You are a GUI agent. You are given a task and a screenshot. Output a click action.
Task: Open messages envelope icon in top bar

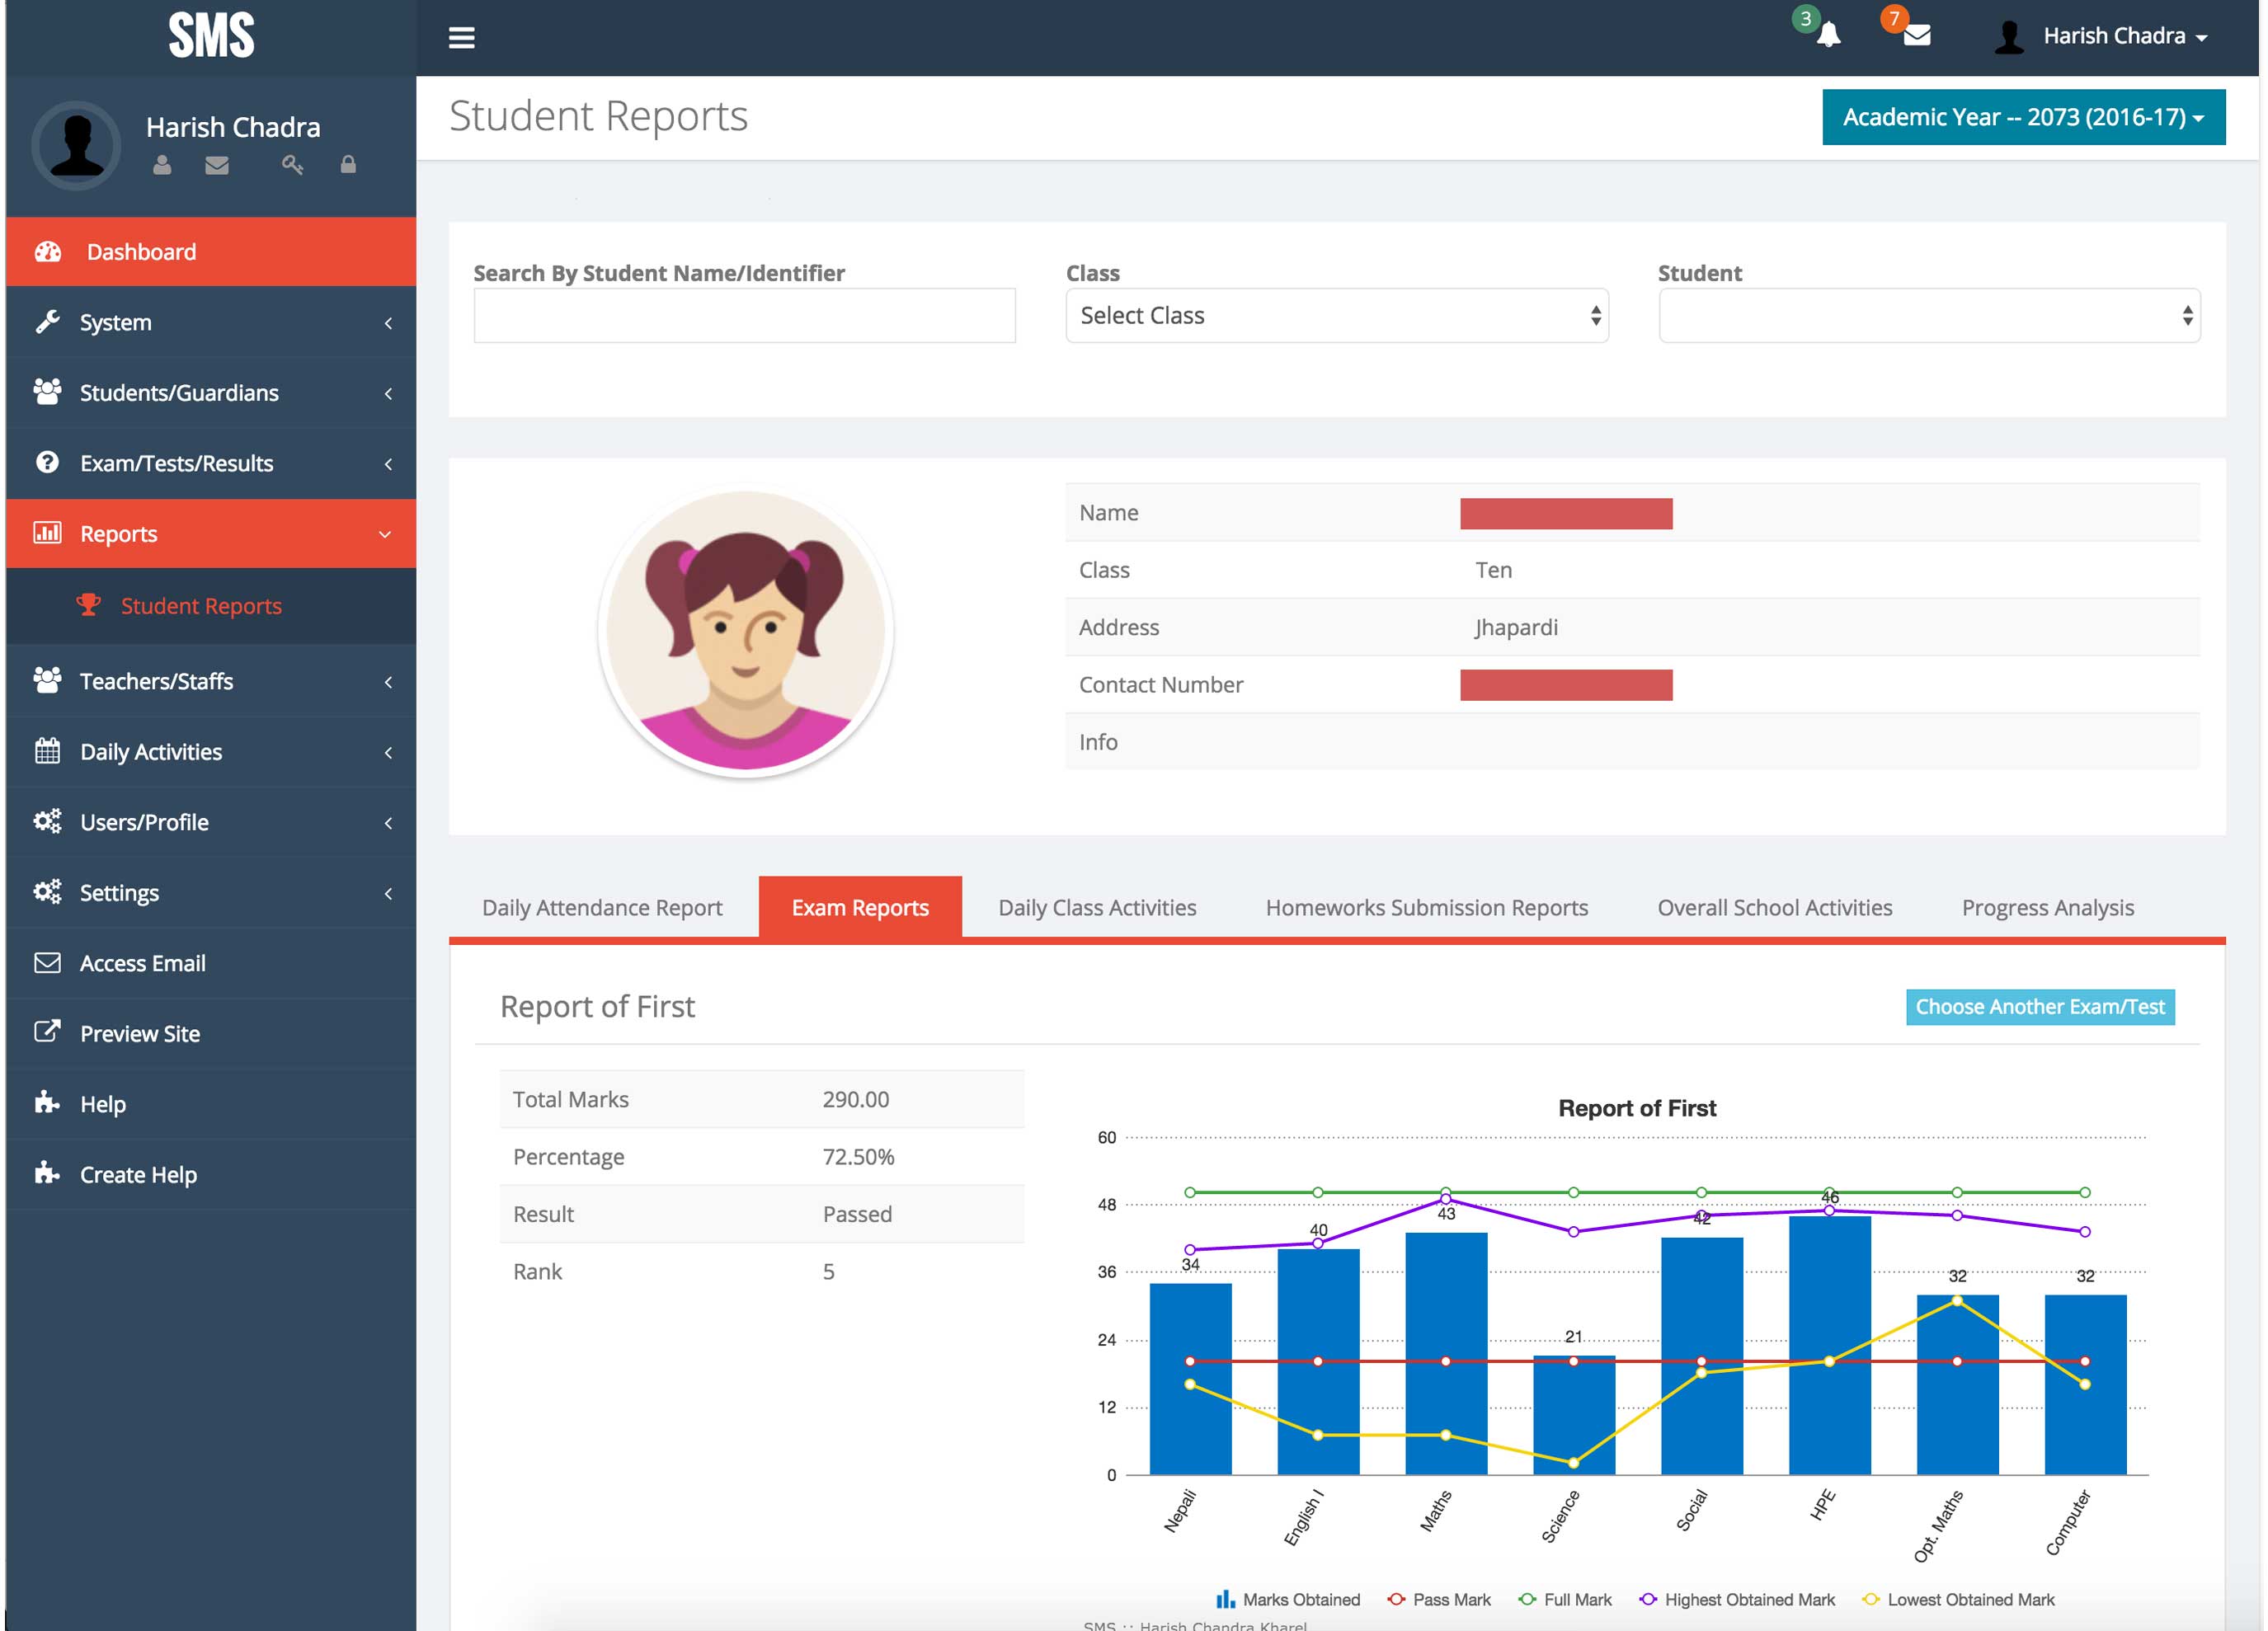1916,36
